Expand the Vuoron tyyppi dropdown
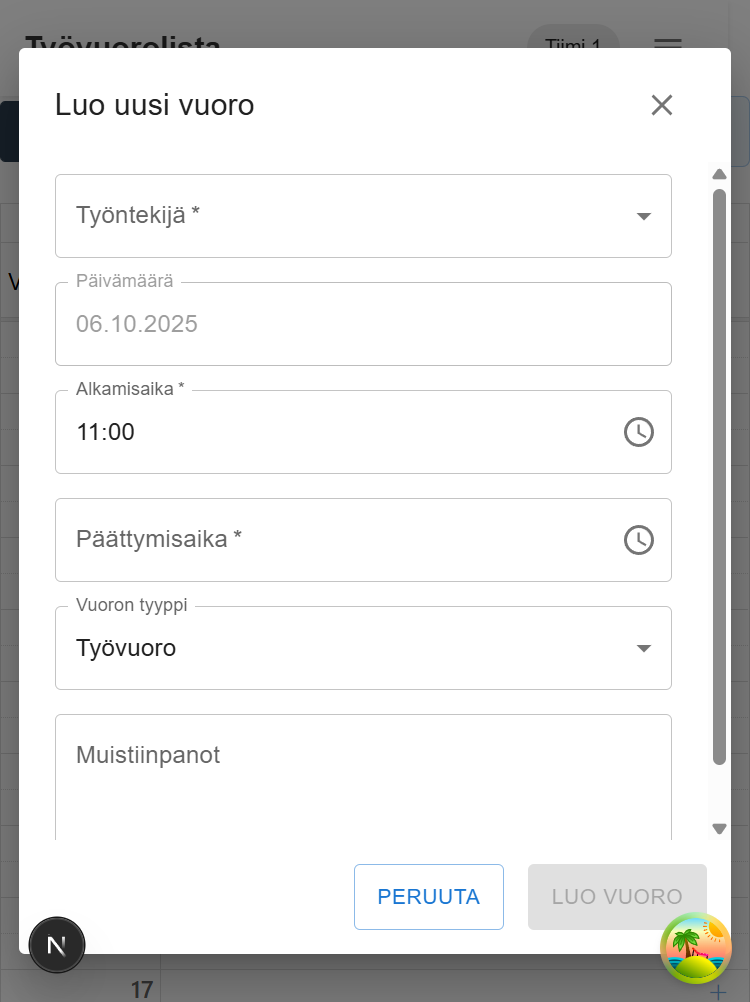Screen dimensions: 750x1002 [362, 648]
